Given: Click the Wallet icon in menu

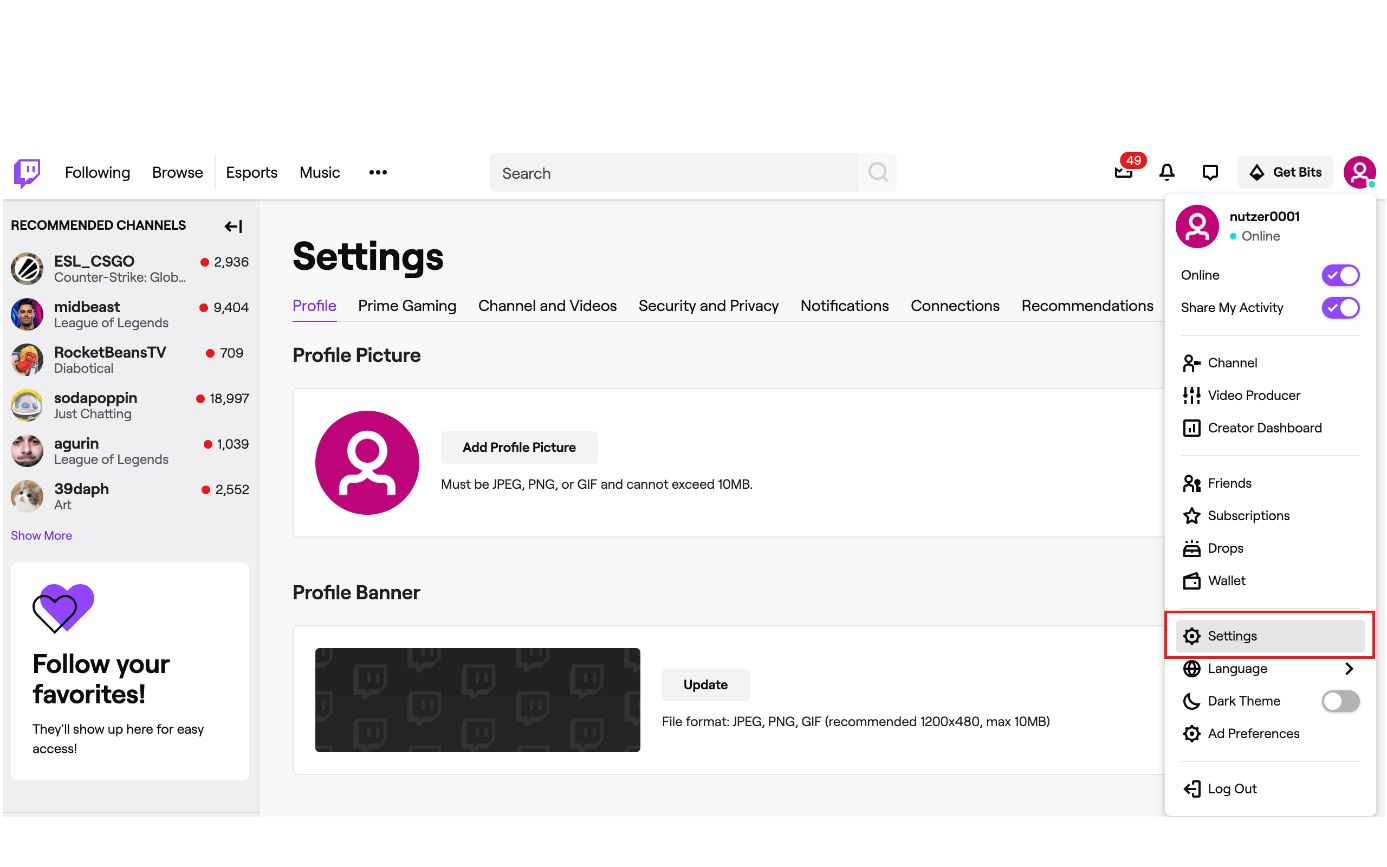Looking at the screenshot, I should (1191, 581).
